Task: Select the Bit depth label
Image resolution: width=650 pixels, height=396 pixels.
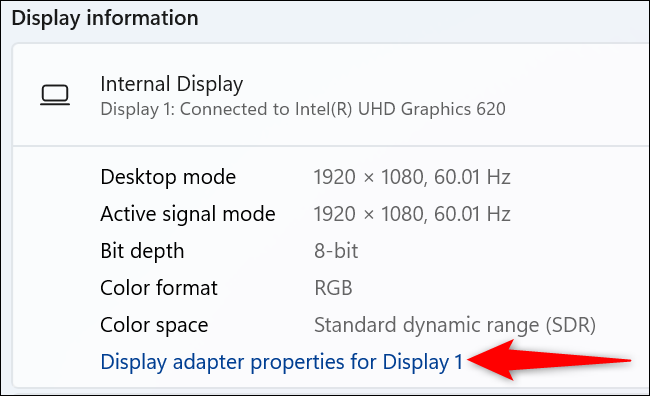Action: (142, 251)
